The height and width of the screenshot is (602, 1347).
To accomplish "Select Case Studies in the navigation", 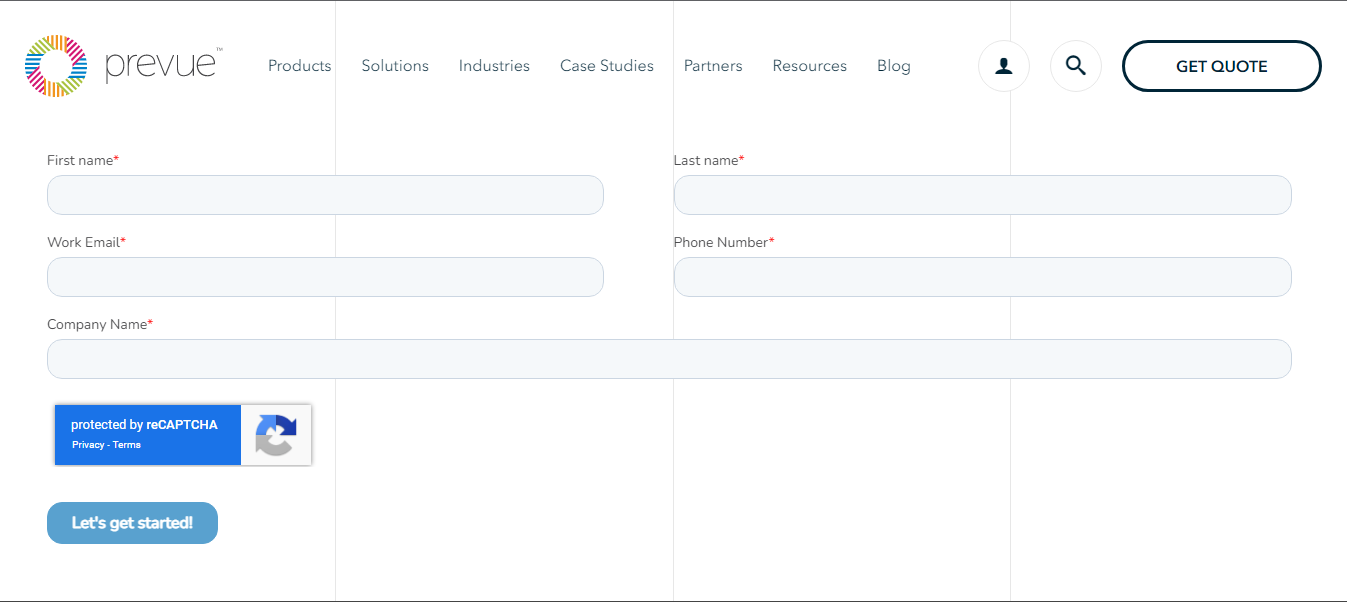I will pyautogui.click(x=606, y=65).
